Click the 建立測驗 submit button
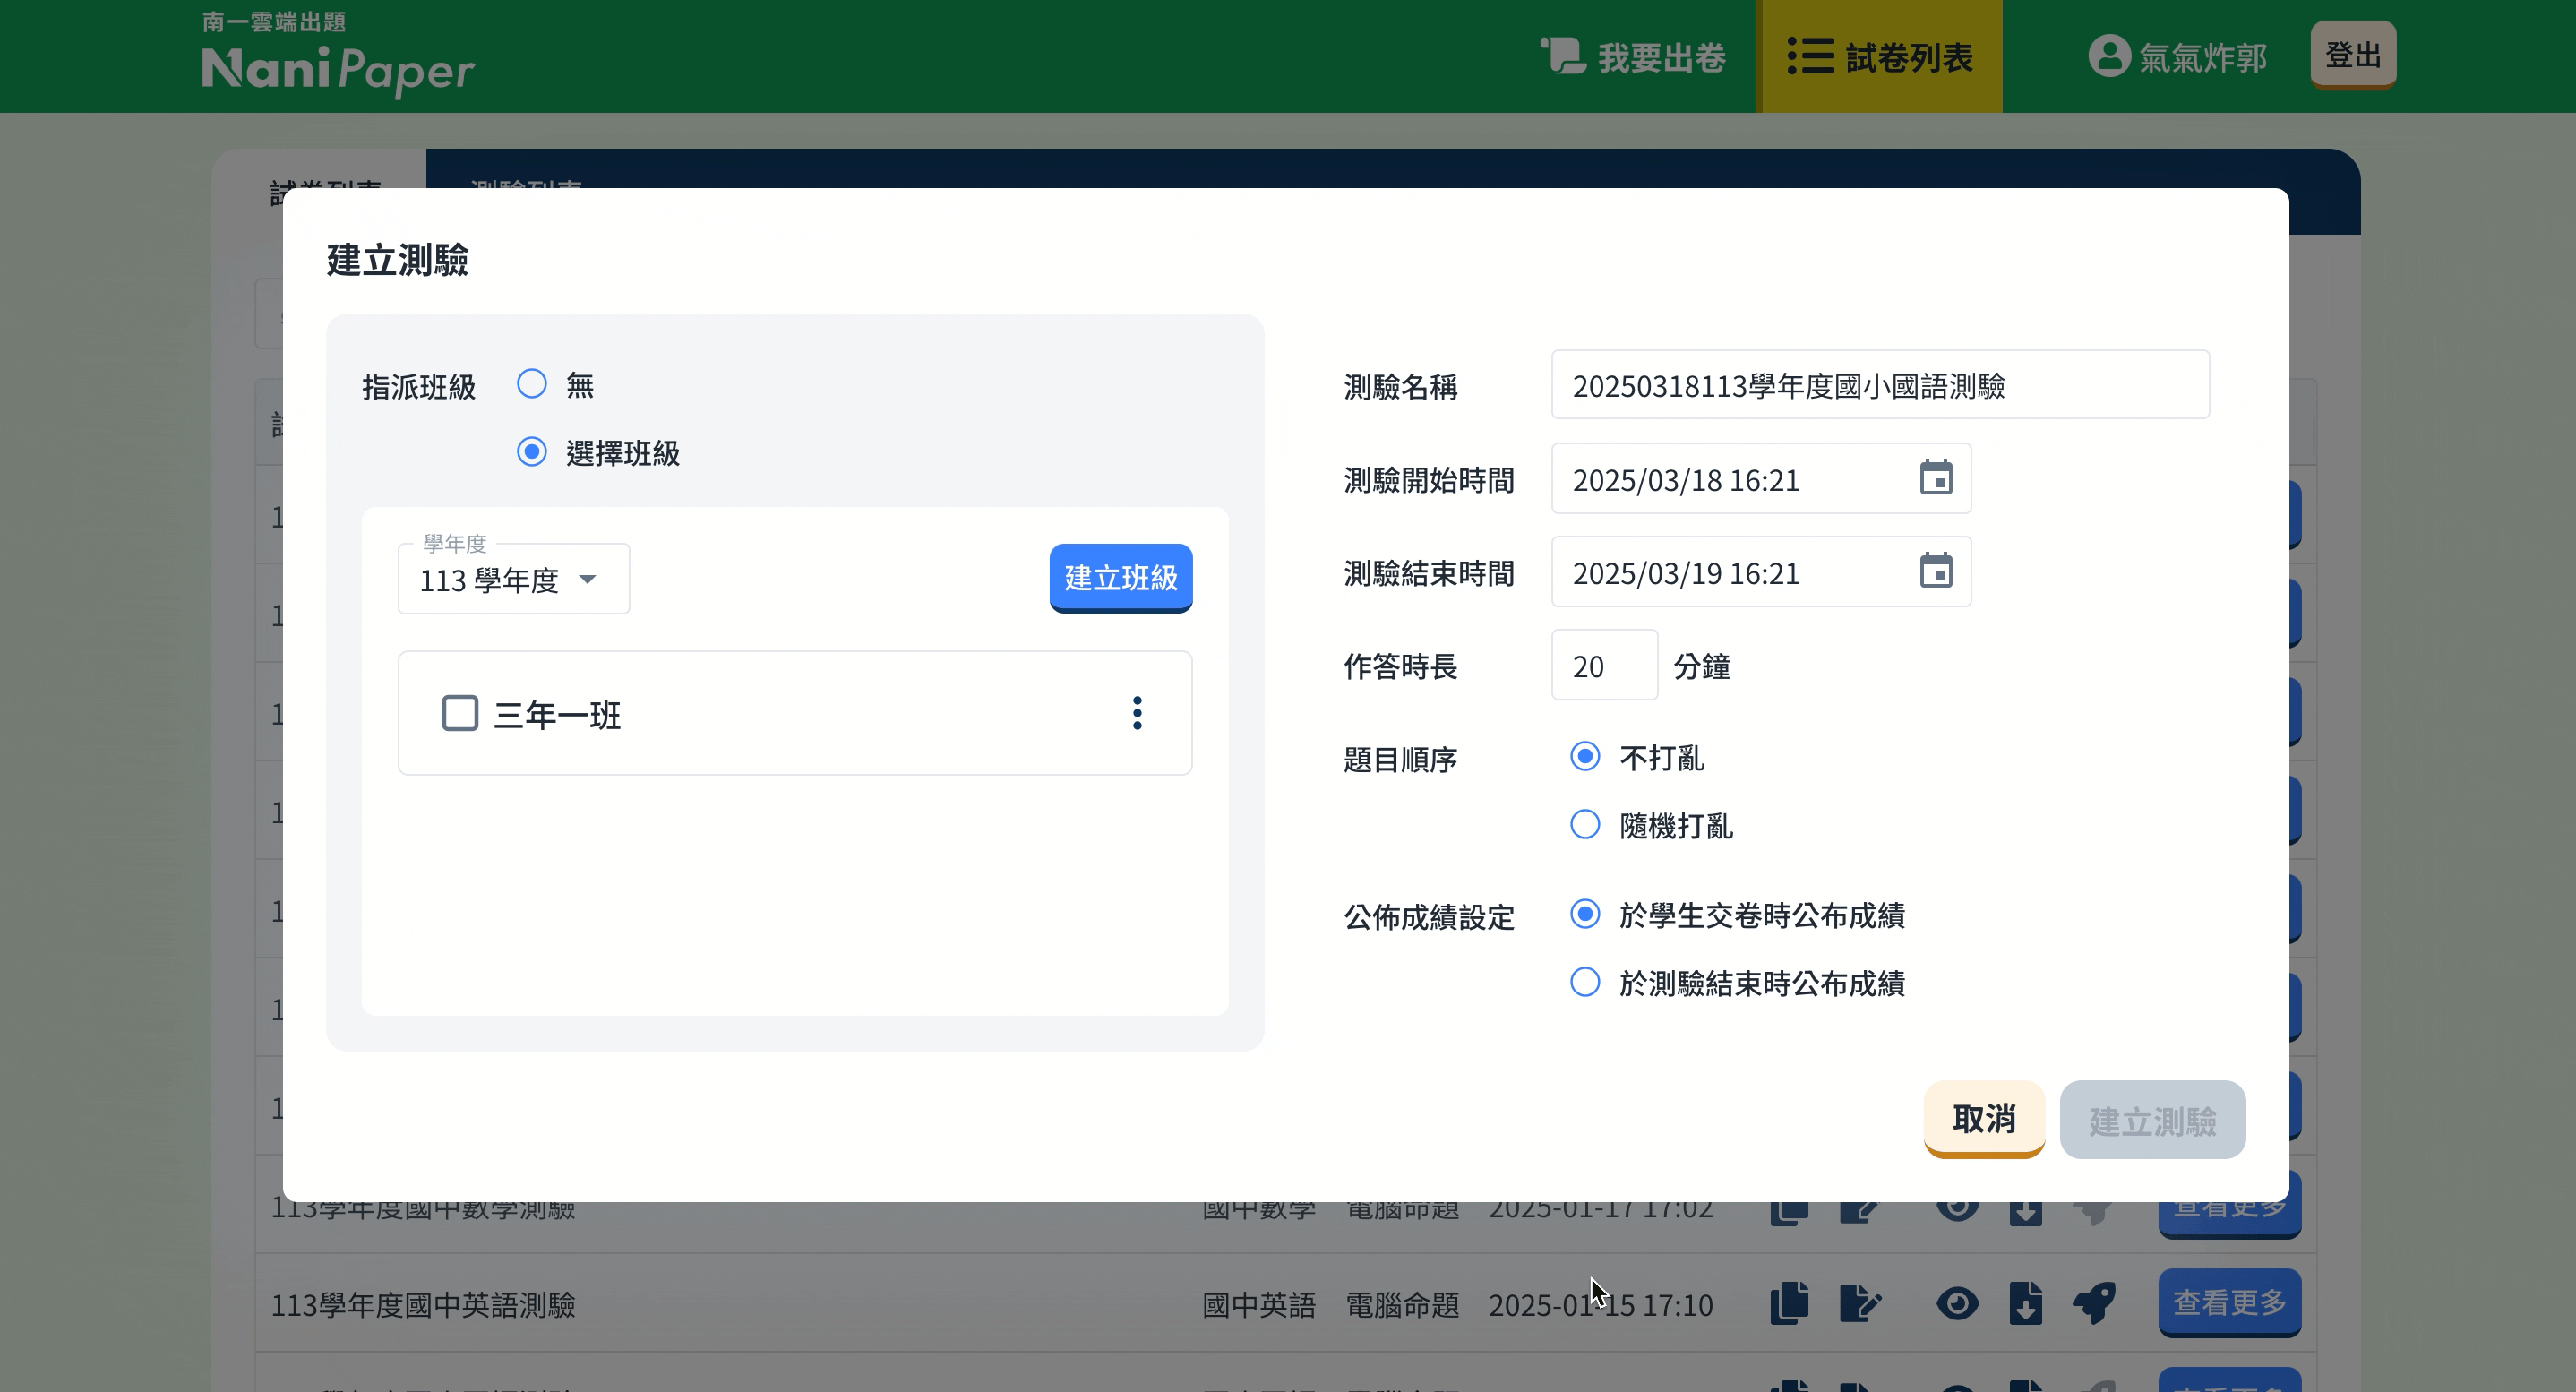 click(2152, 1120)
